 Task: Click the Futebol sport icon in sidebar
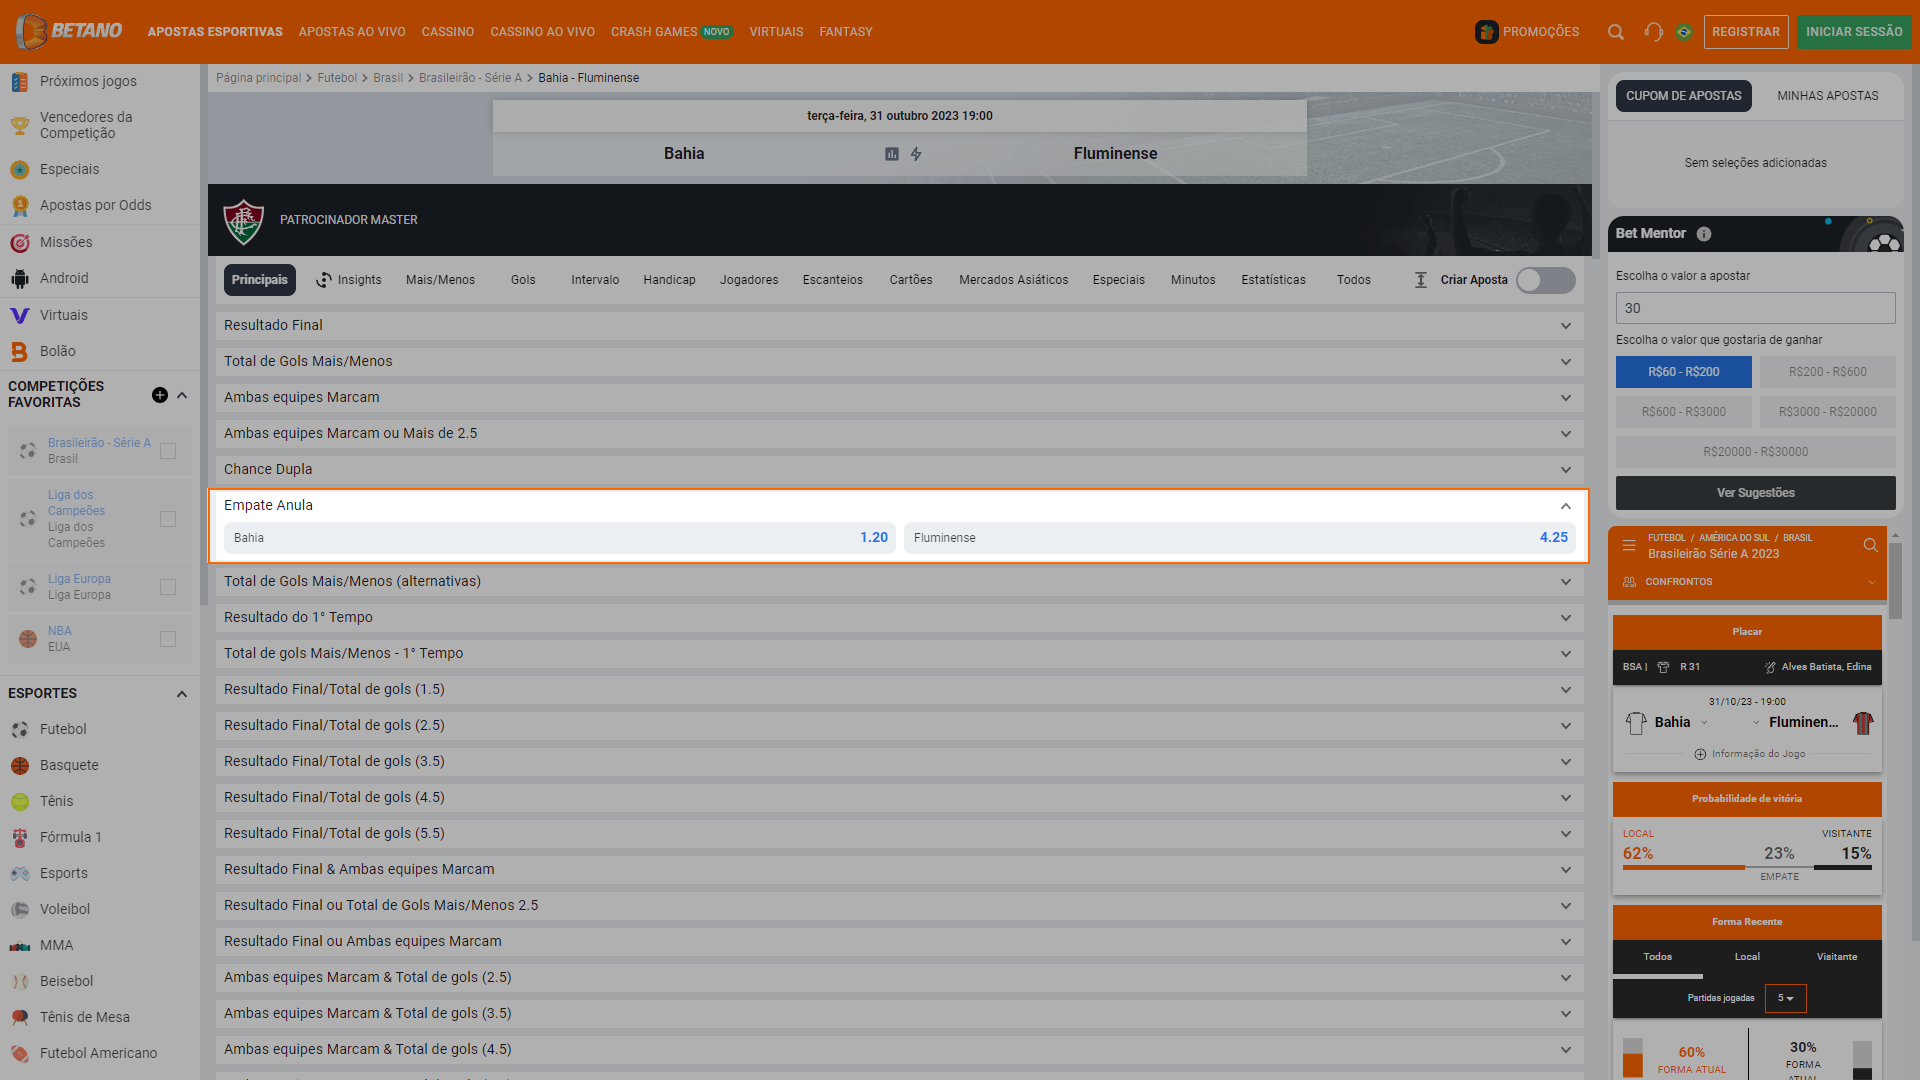pos(20,728)
